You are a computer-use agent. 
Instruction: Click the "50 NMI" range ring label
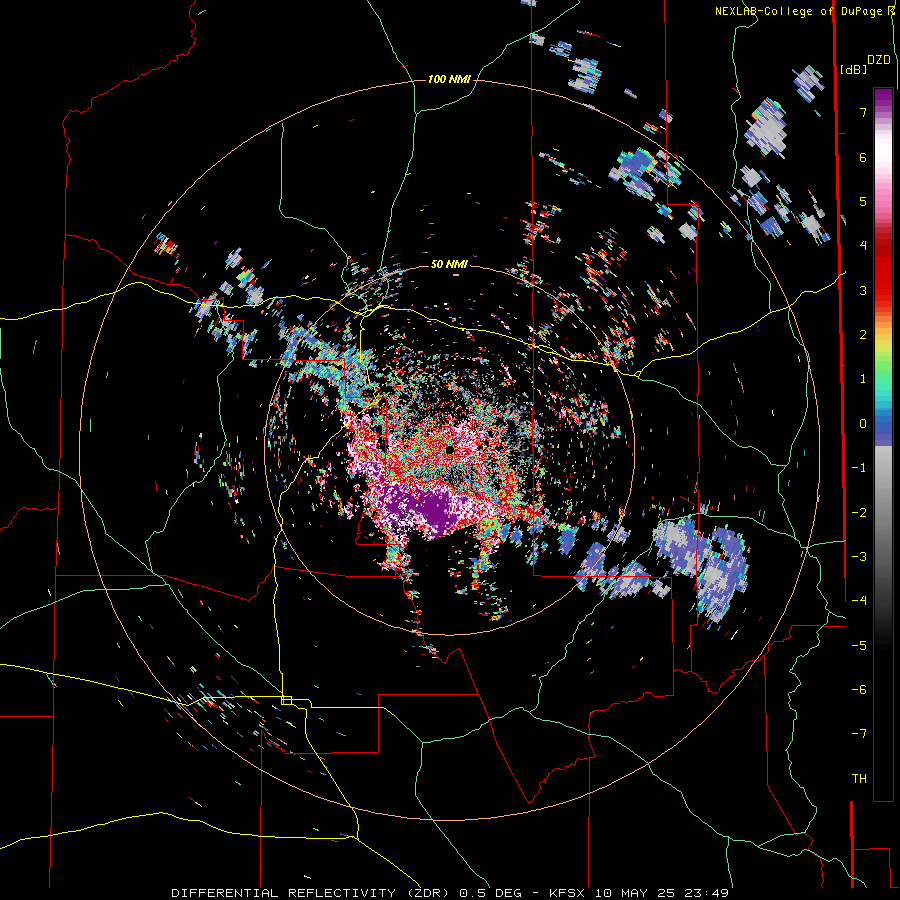449,264
